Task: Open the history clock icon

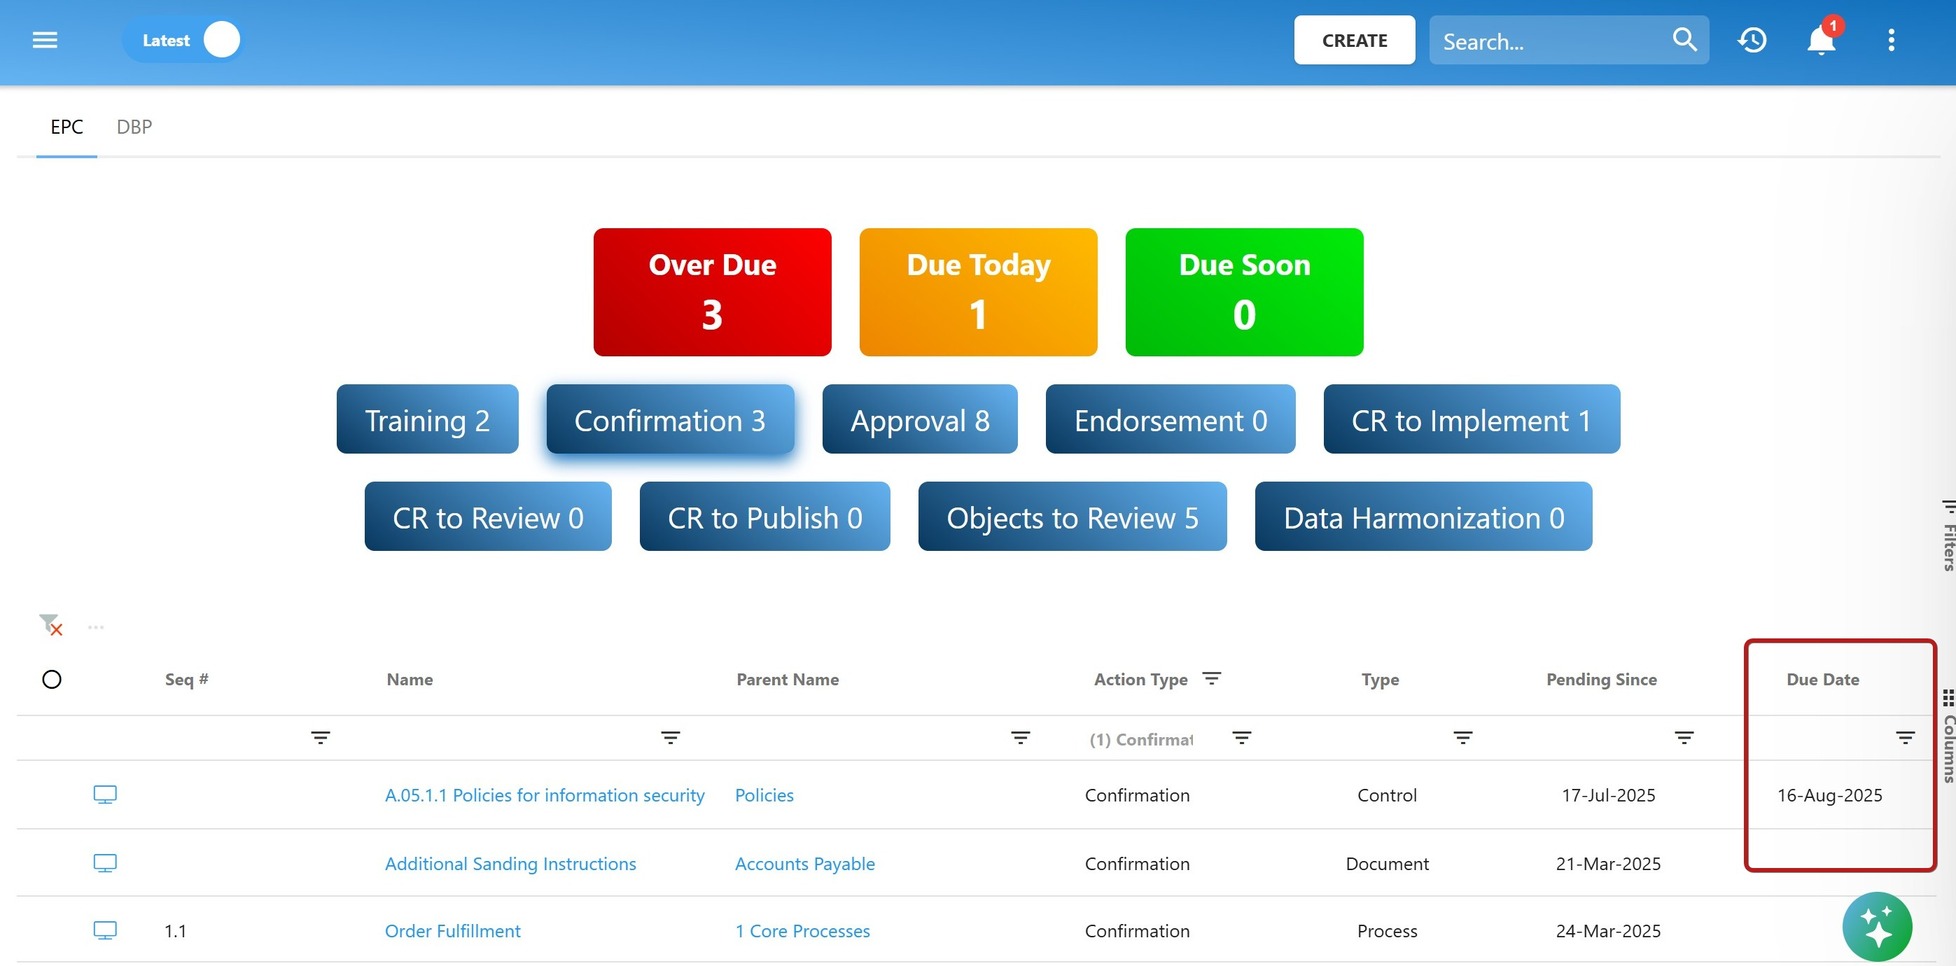Action: [1752, 40]
